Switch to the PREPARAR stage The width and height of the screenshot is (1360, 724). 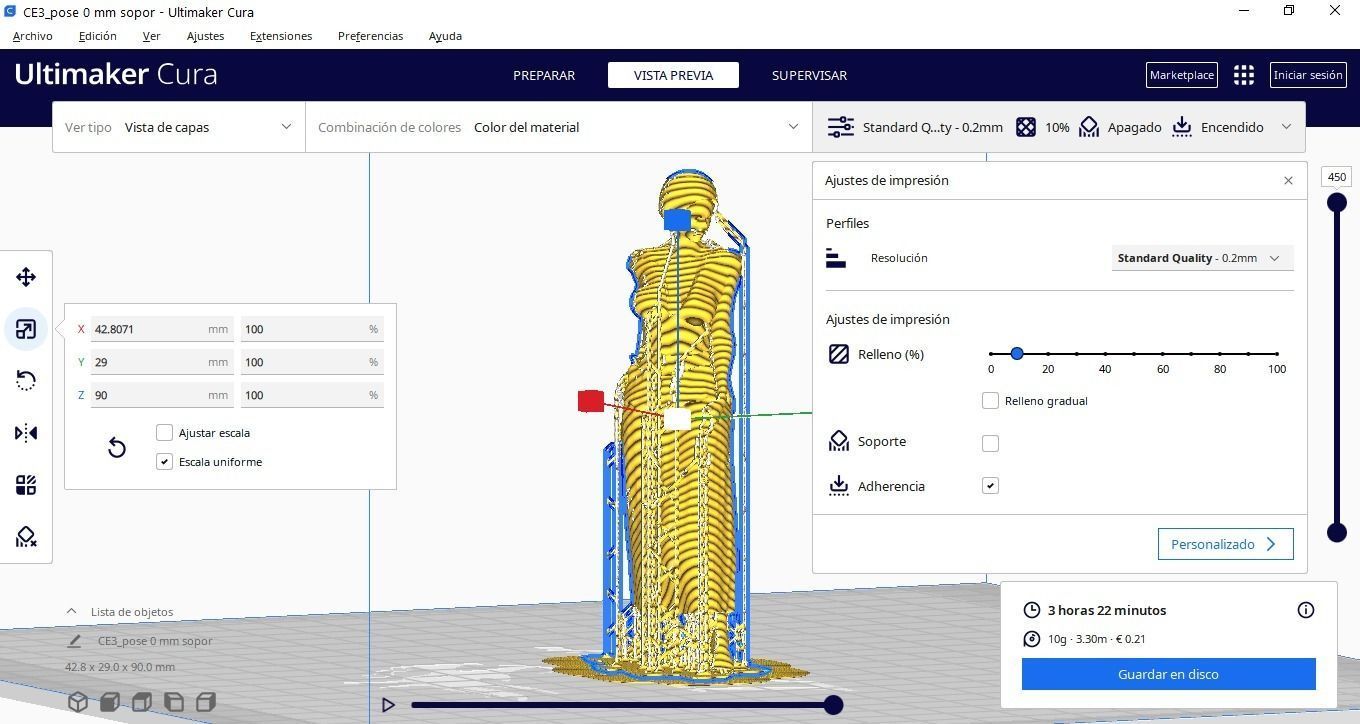pyautogui.click(x=544, y=75)
